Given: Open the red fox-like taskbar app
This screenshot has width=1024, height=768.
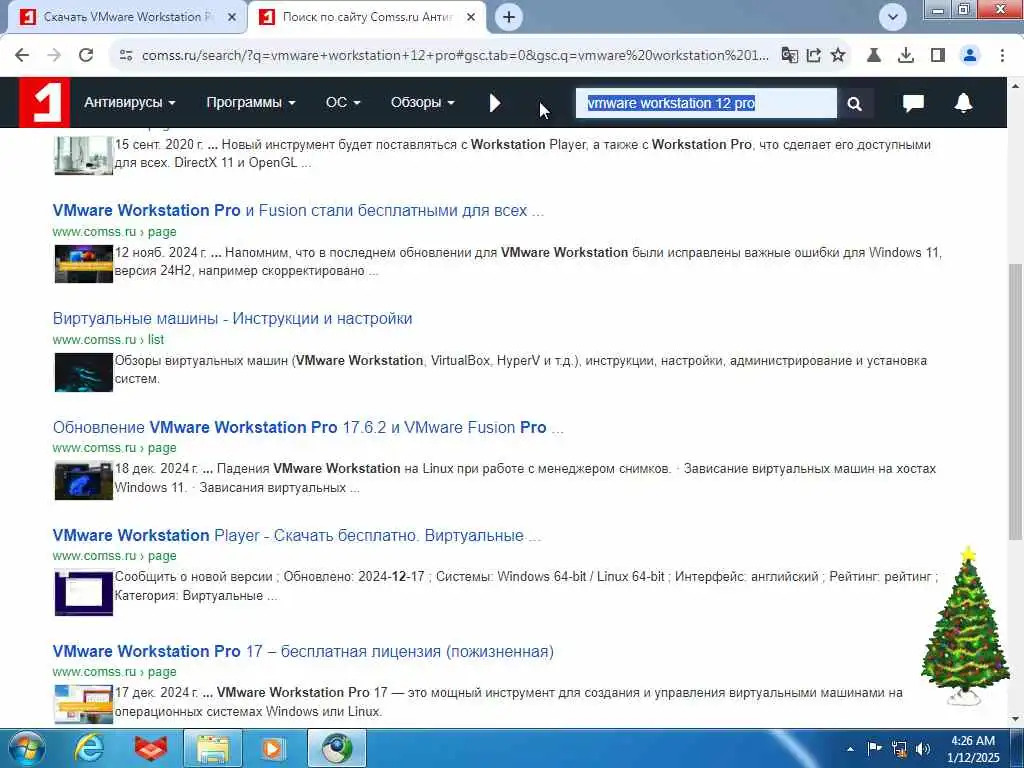Looking at the screenshot, I should click(151, 748).
